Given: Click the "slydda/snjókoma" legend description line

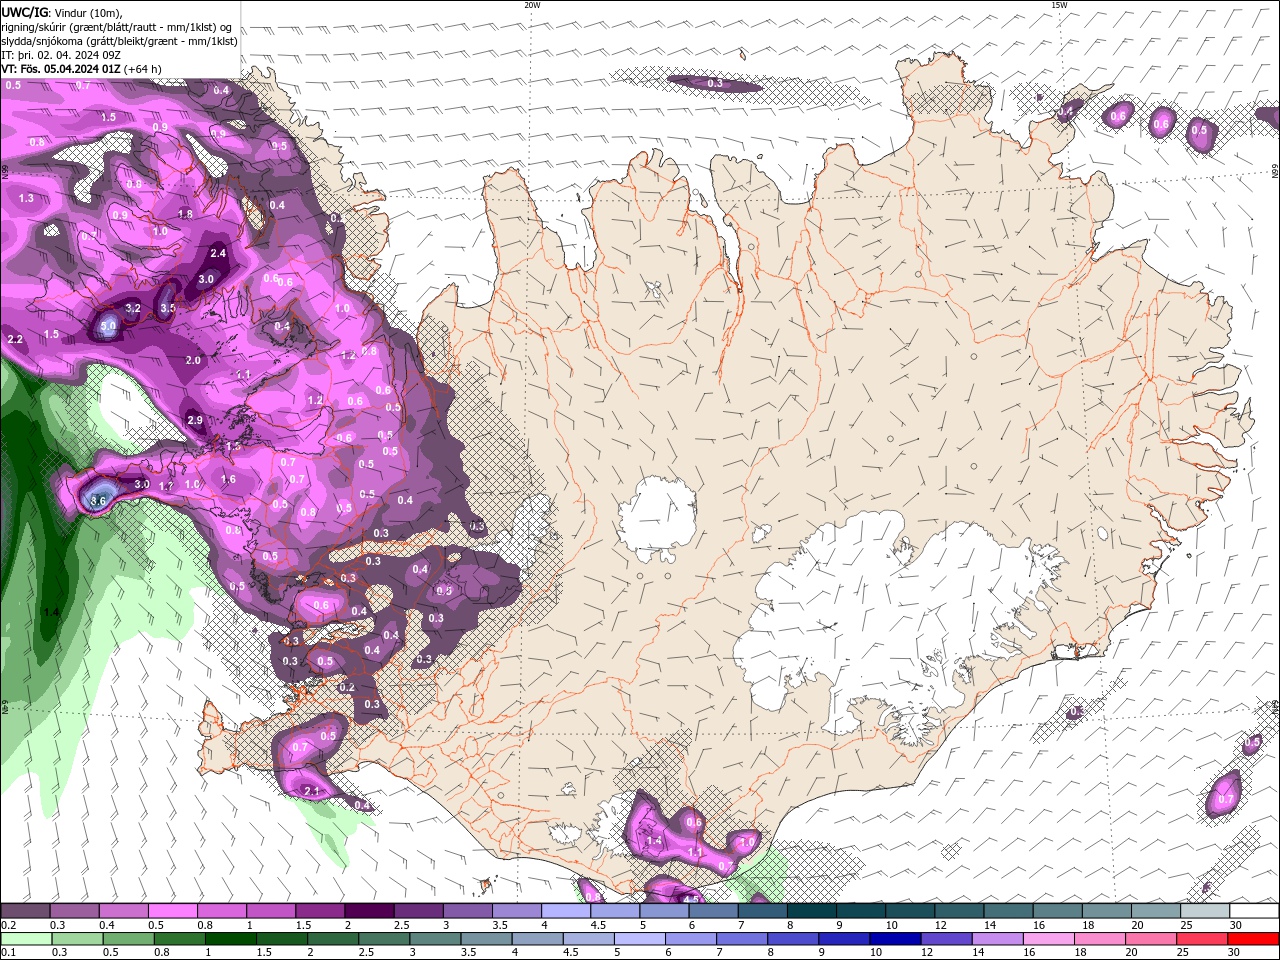Looking at the screenshot, I should tap(119, 41).
